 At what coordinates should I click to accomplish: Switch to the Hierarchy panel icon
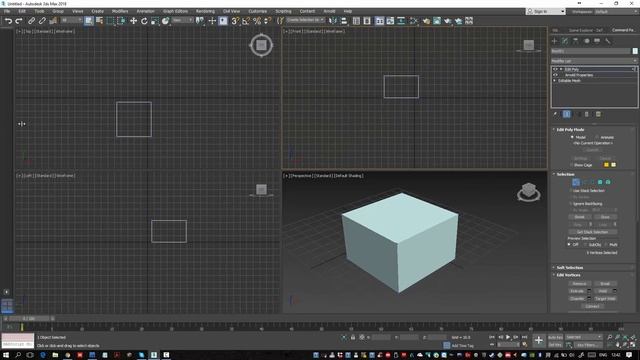click(x=576, y=41)
